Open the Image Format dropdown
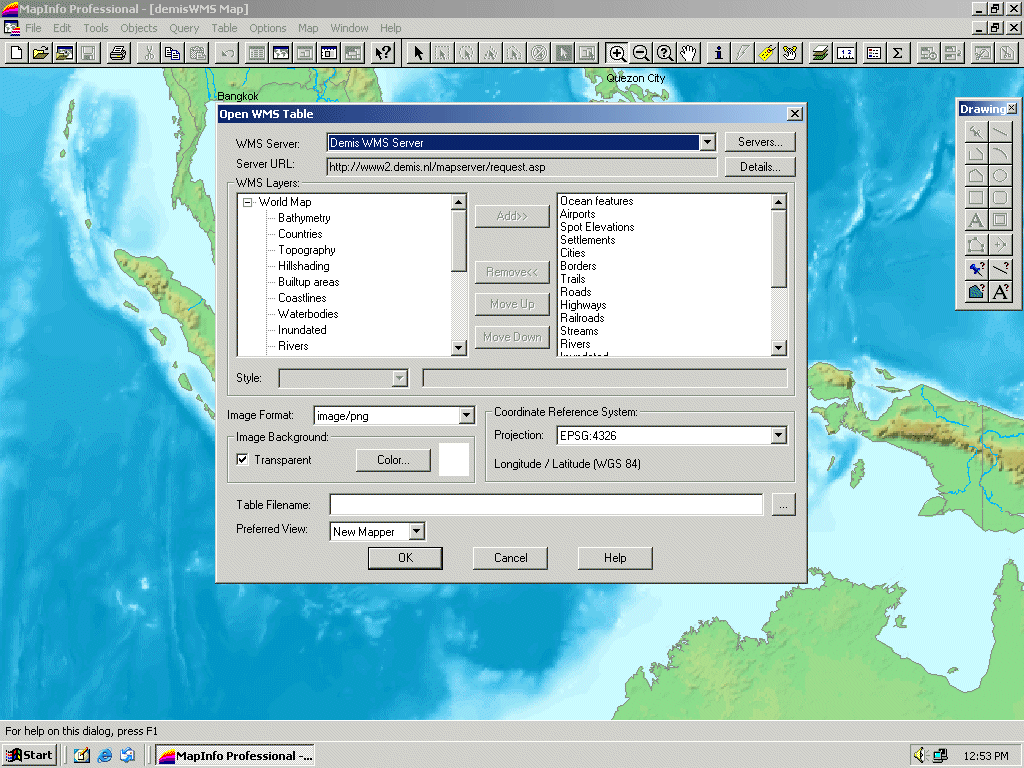1024x768 pixels. pos(466,415)
